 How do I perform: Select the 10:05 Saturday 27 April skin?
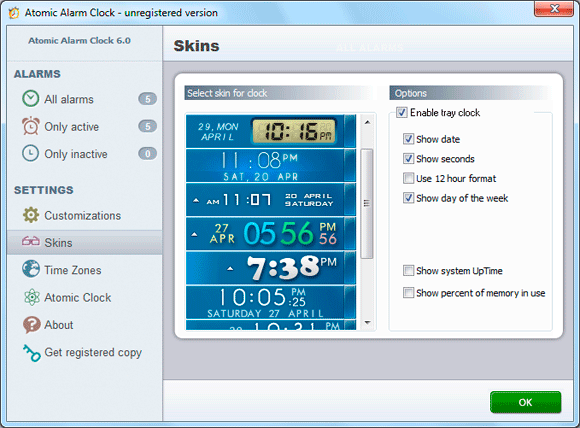point(271,302)
